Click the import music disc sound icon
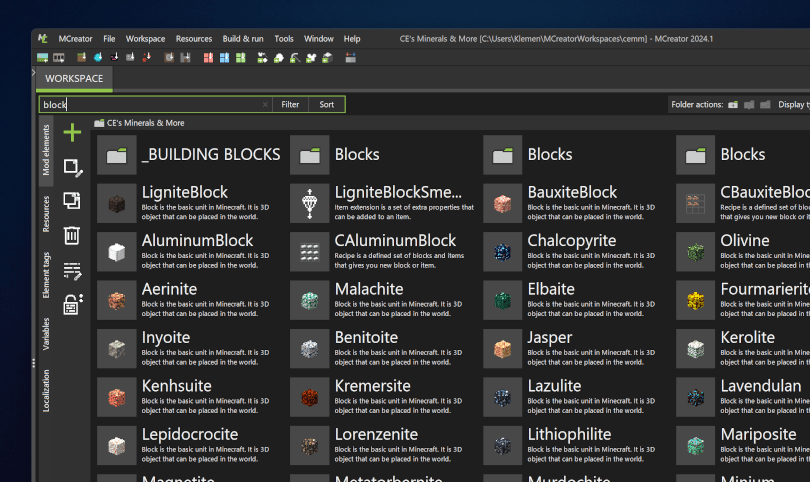This screenshot has height=482, width=810. click(114, 57)
